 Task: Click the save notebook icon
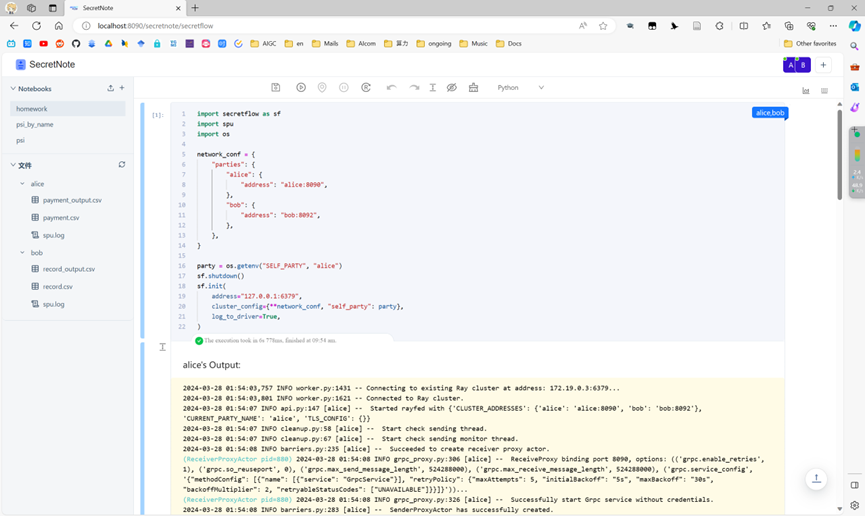coord(276,88)
